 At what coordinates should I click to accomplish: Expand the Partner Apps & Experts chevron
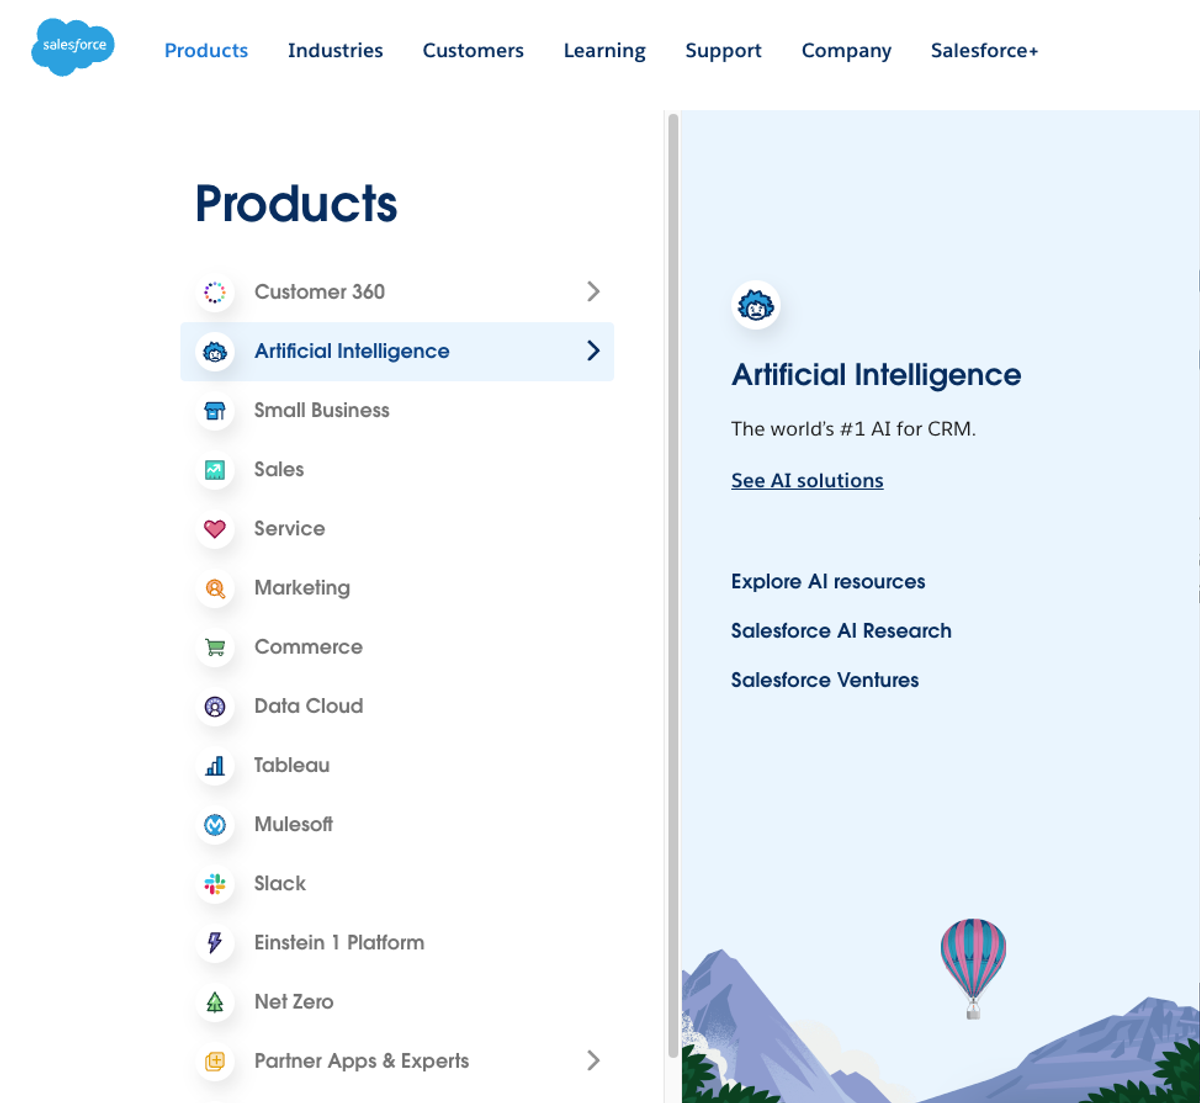point(593,1060)
